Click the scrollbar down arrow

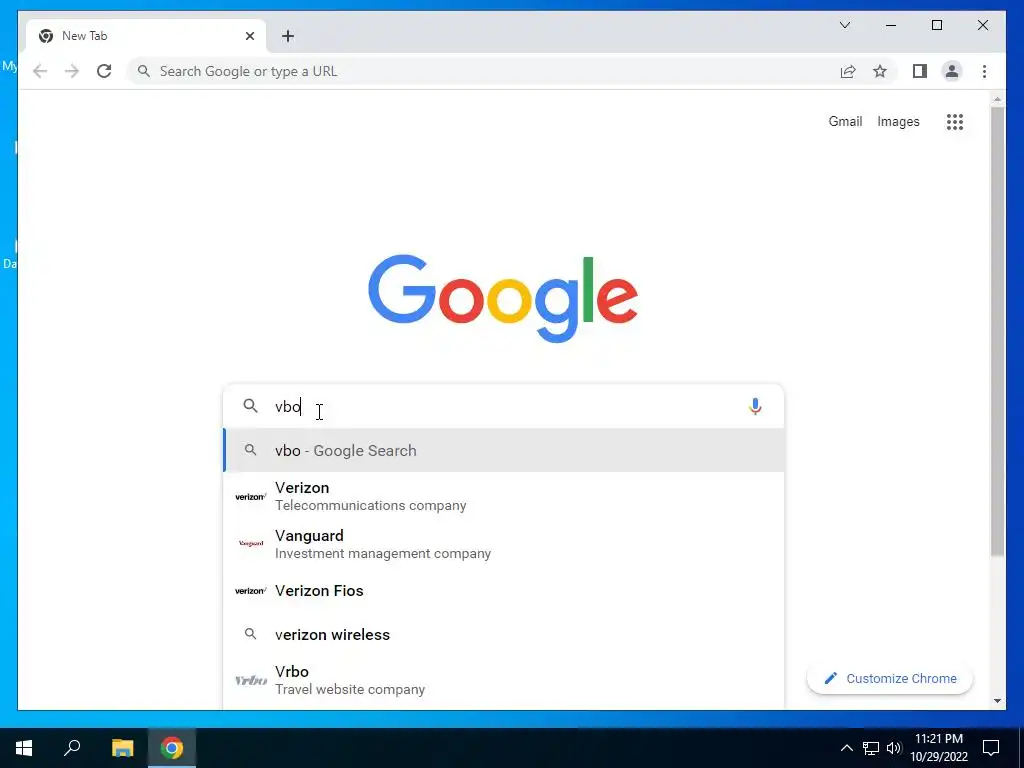point(997,701)
